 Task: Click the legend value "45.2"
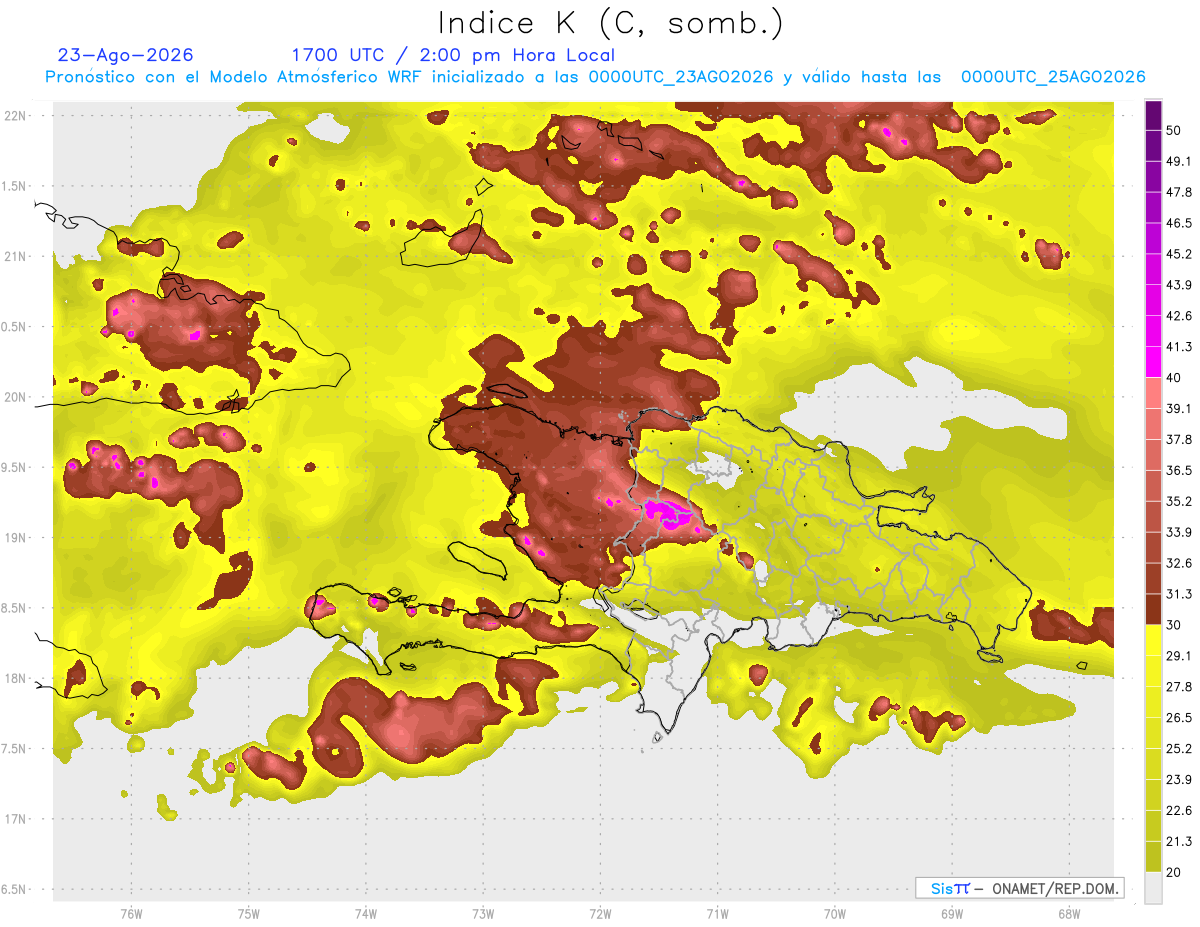point(1179,254)
